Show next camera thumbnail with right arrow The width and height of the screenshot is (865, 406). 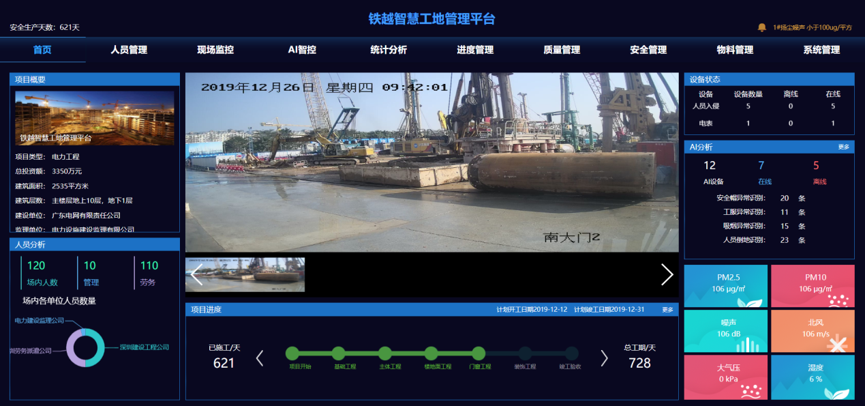click(666, 274)
